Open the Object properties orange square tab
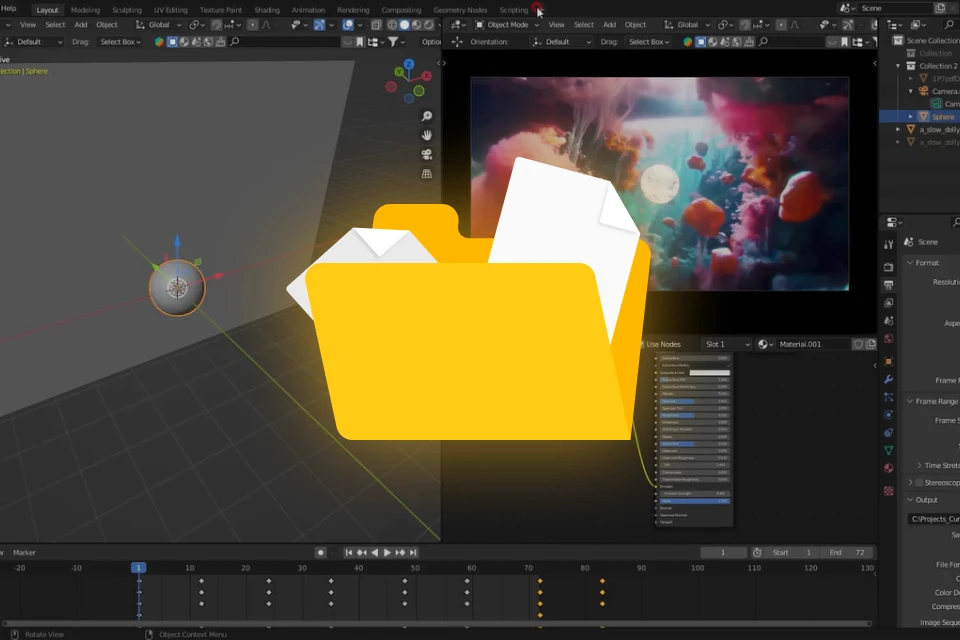This screenshot has width=960, height=640. coord(888,361)
